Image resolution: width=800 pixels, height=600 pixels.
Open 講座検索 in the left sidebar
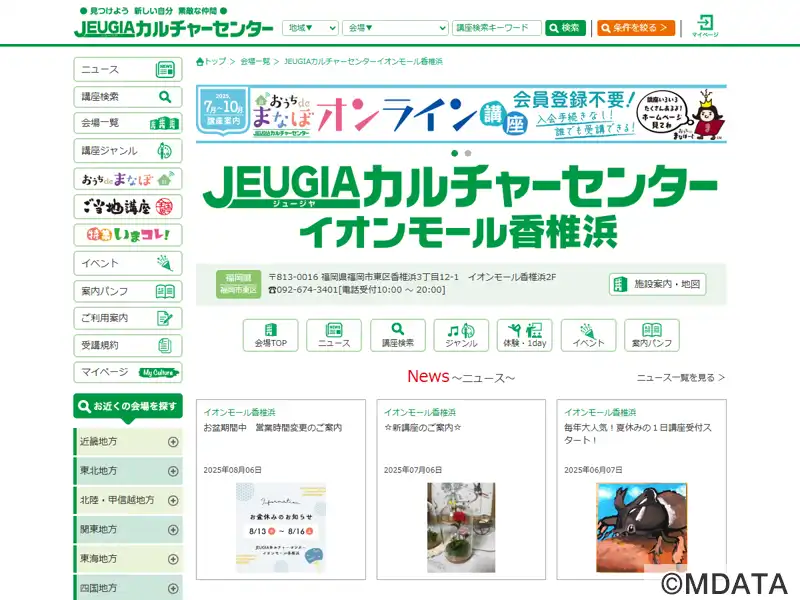(x=128, y=96)
